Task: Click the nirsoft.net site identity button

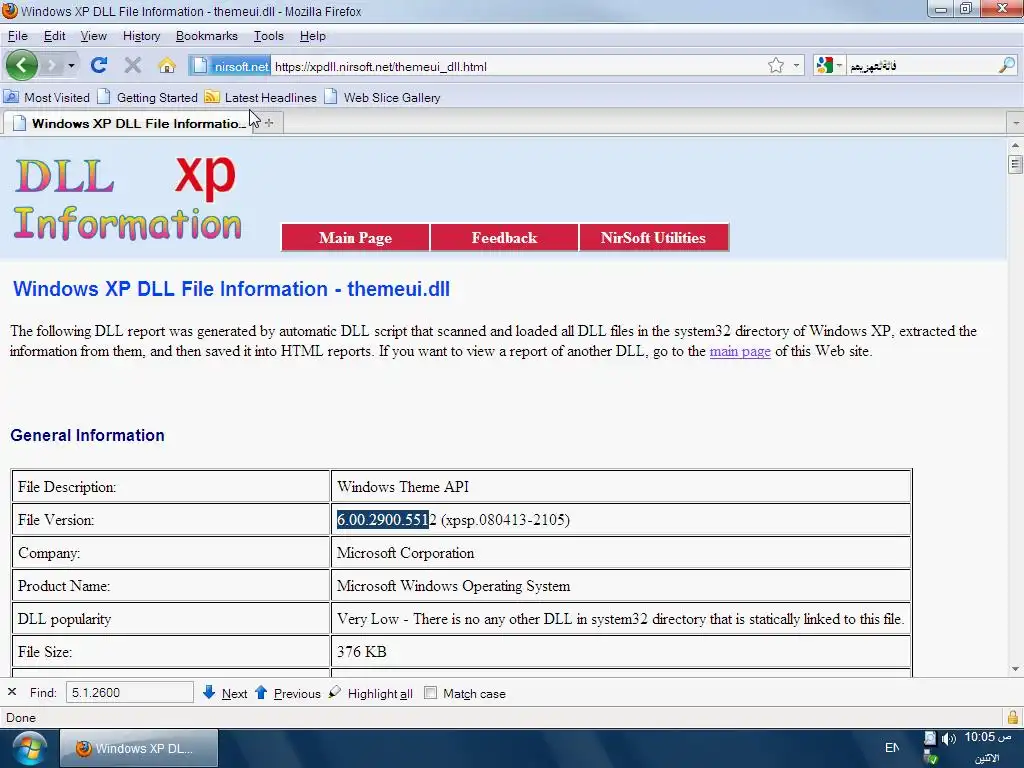Action: pos(230,66)
